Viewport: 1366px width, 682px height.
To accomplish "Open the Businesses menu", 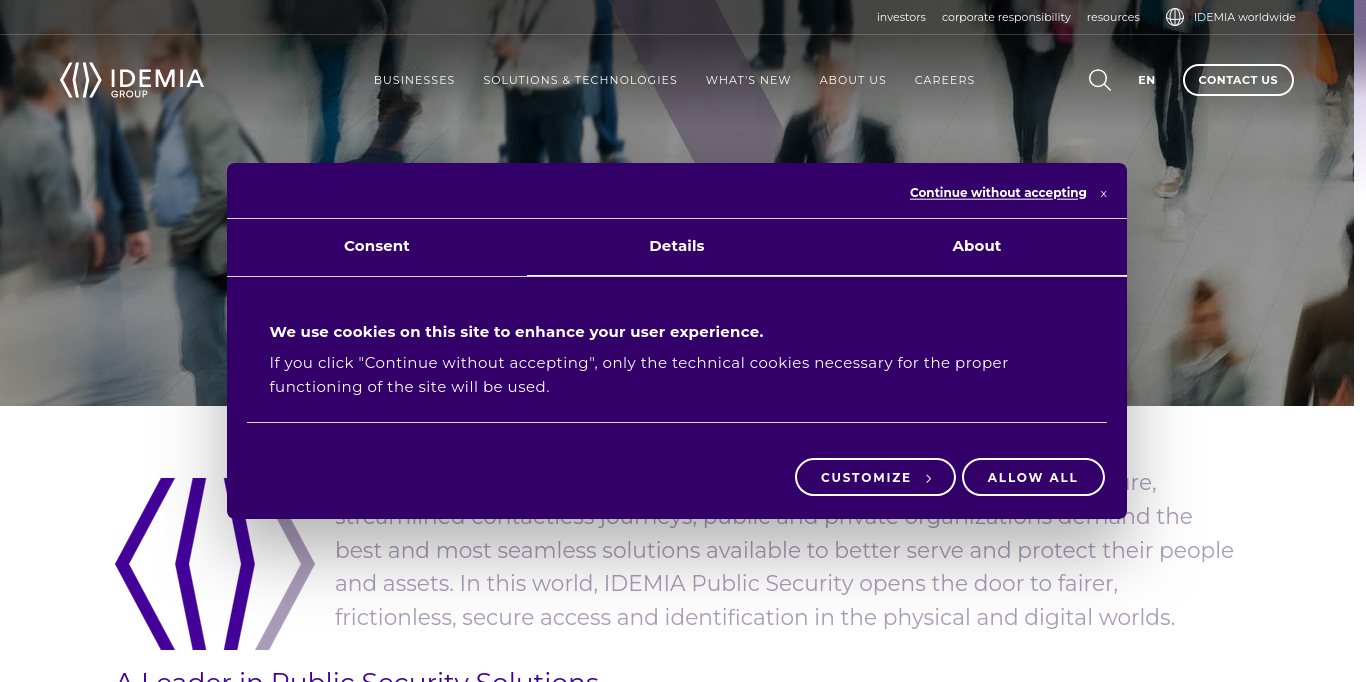I will tap(414, 80).
